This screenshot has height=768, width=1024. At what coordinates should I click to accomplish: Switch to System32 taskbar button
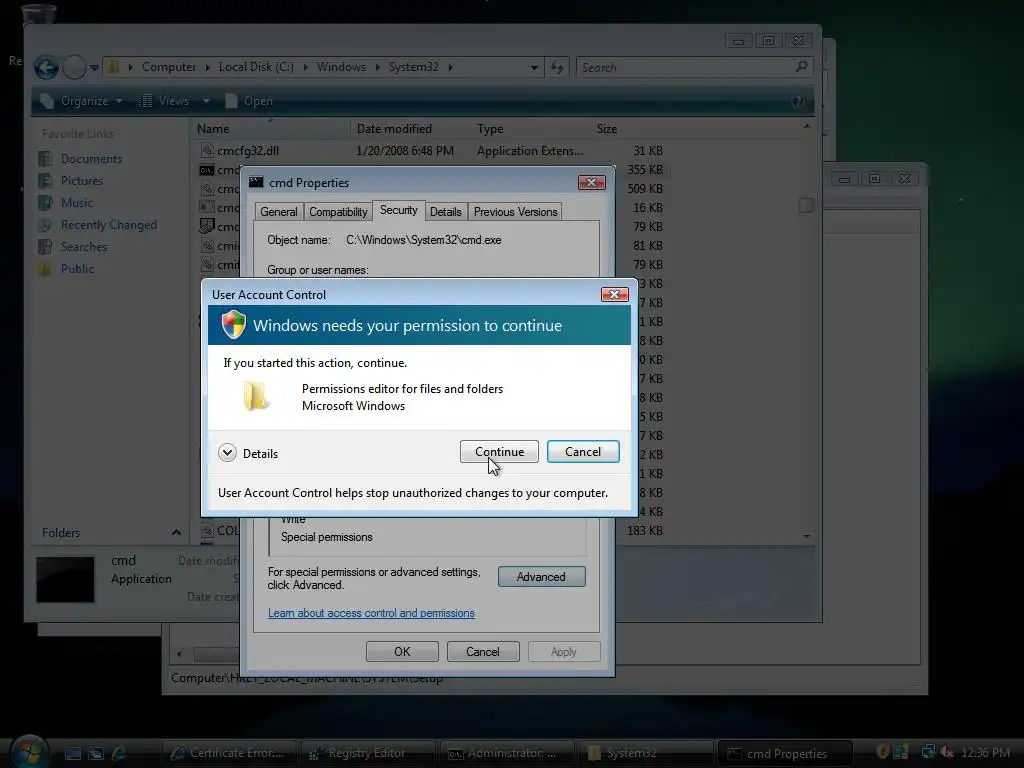click(x=646, y=753)
